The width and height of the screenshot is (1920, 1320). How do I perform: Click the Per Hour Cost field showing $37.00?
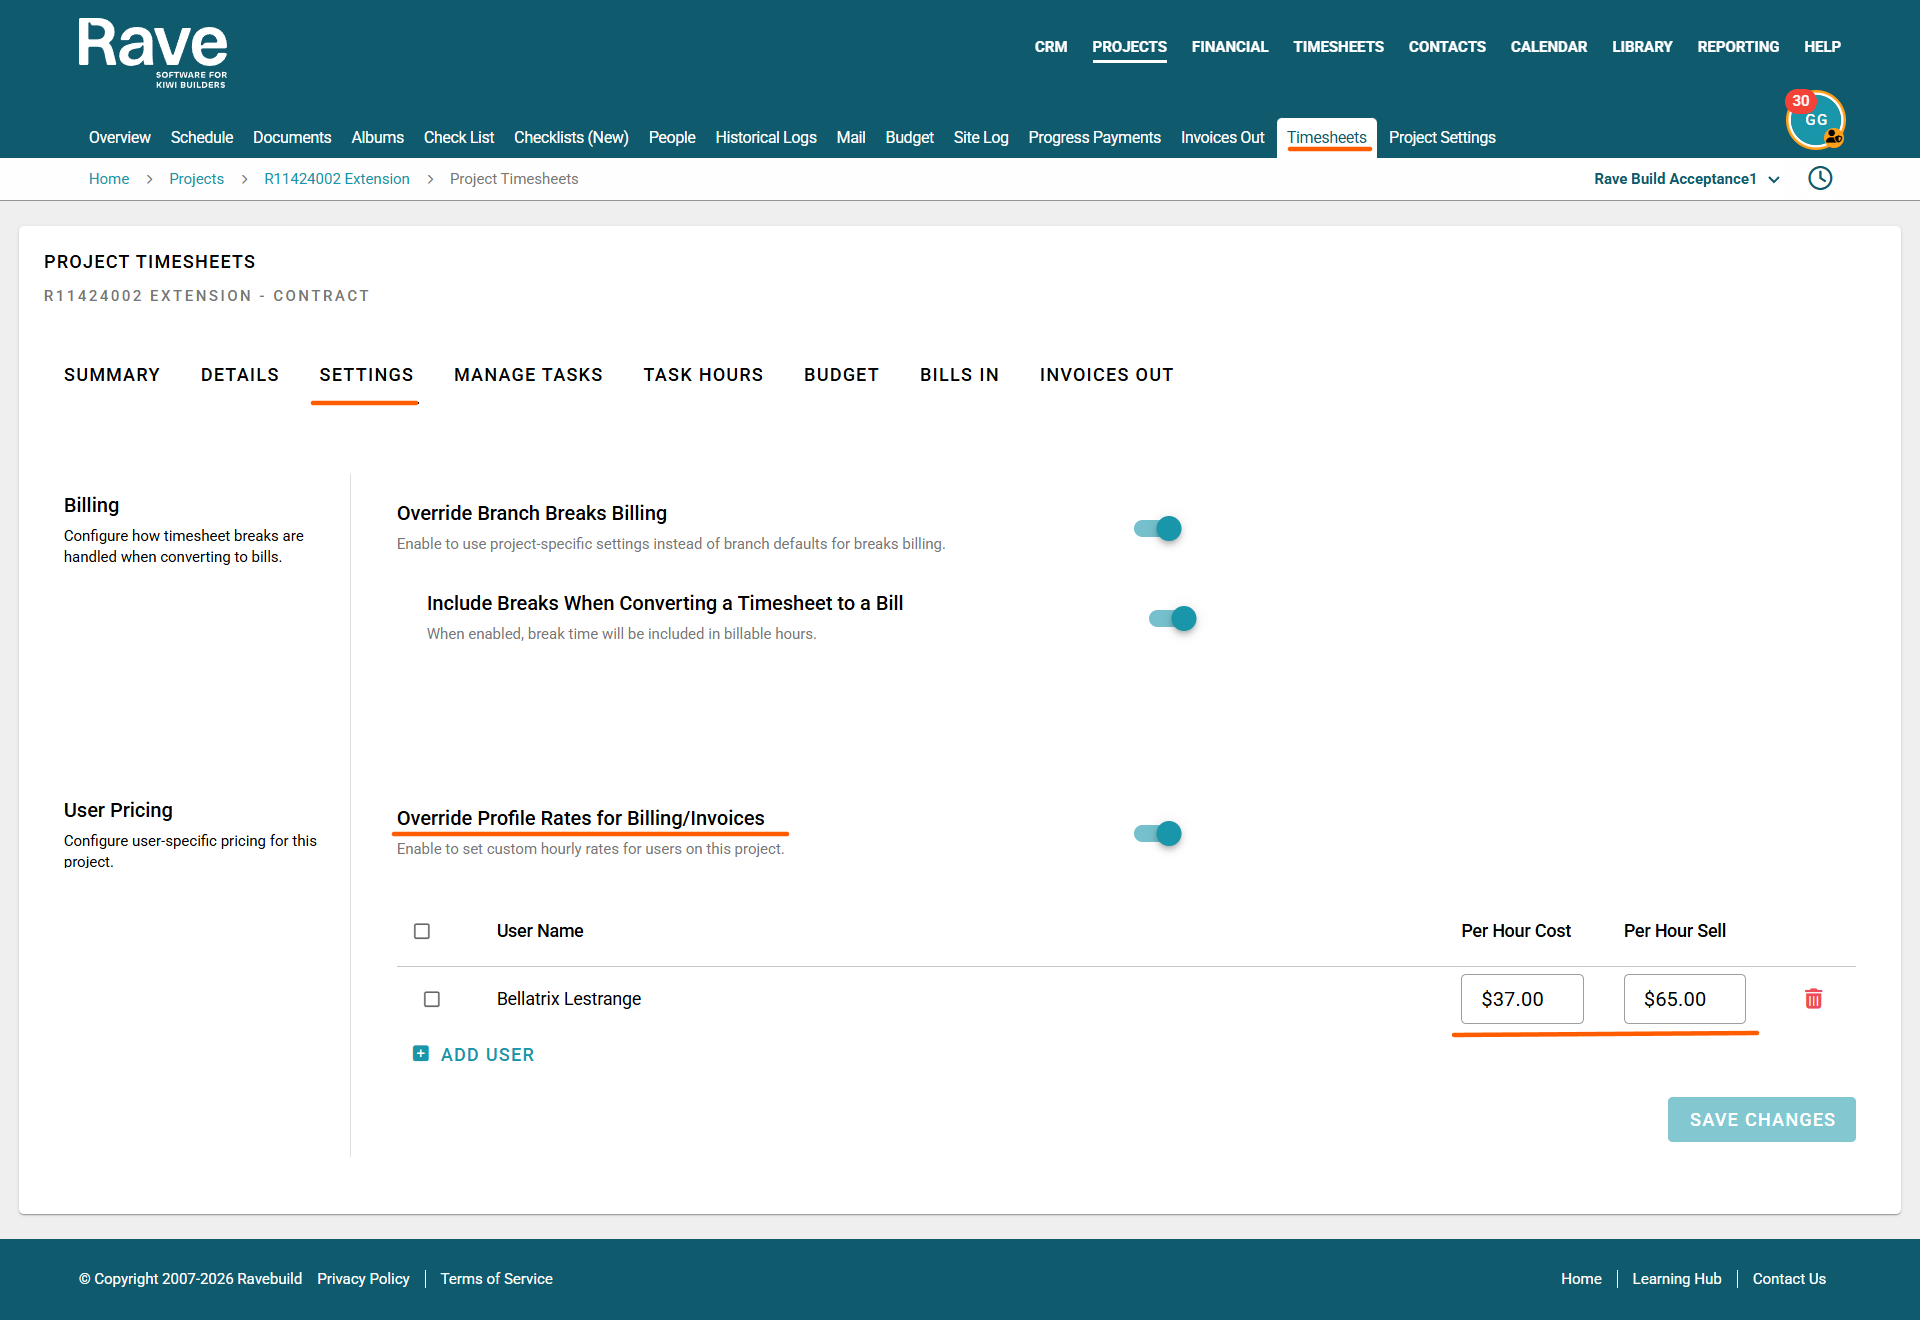[x=1522, y=999]
